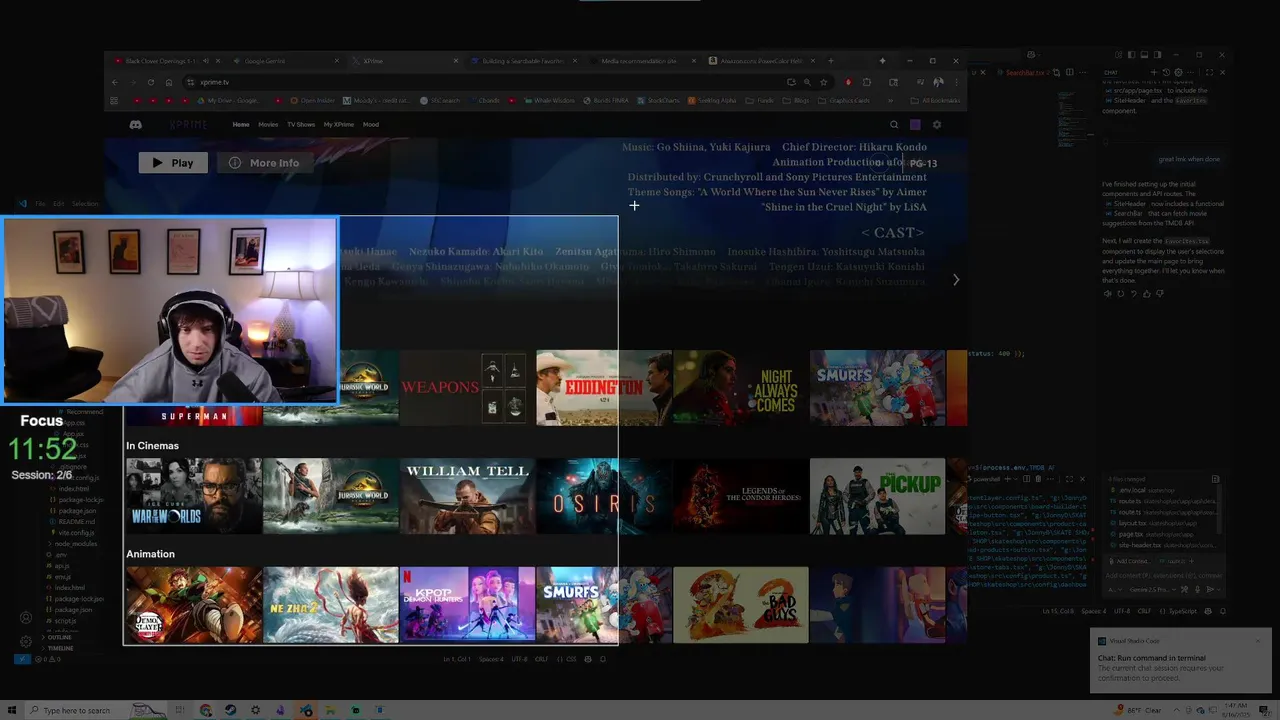The image size is (1280, 720).
Task: Click the Windows Start button
Action: [11, 710]
